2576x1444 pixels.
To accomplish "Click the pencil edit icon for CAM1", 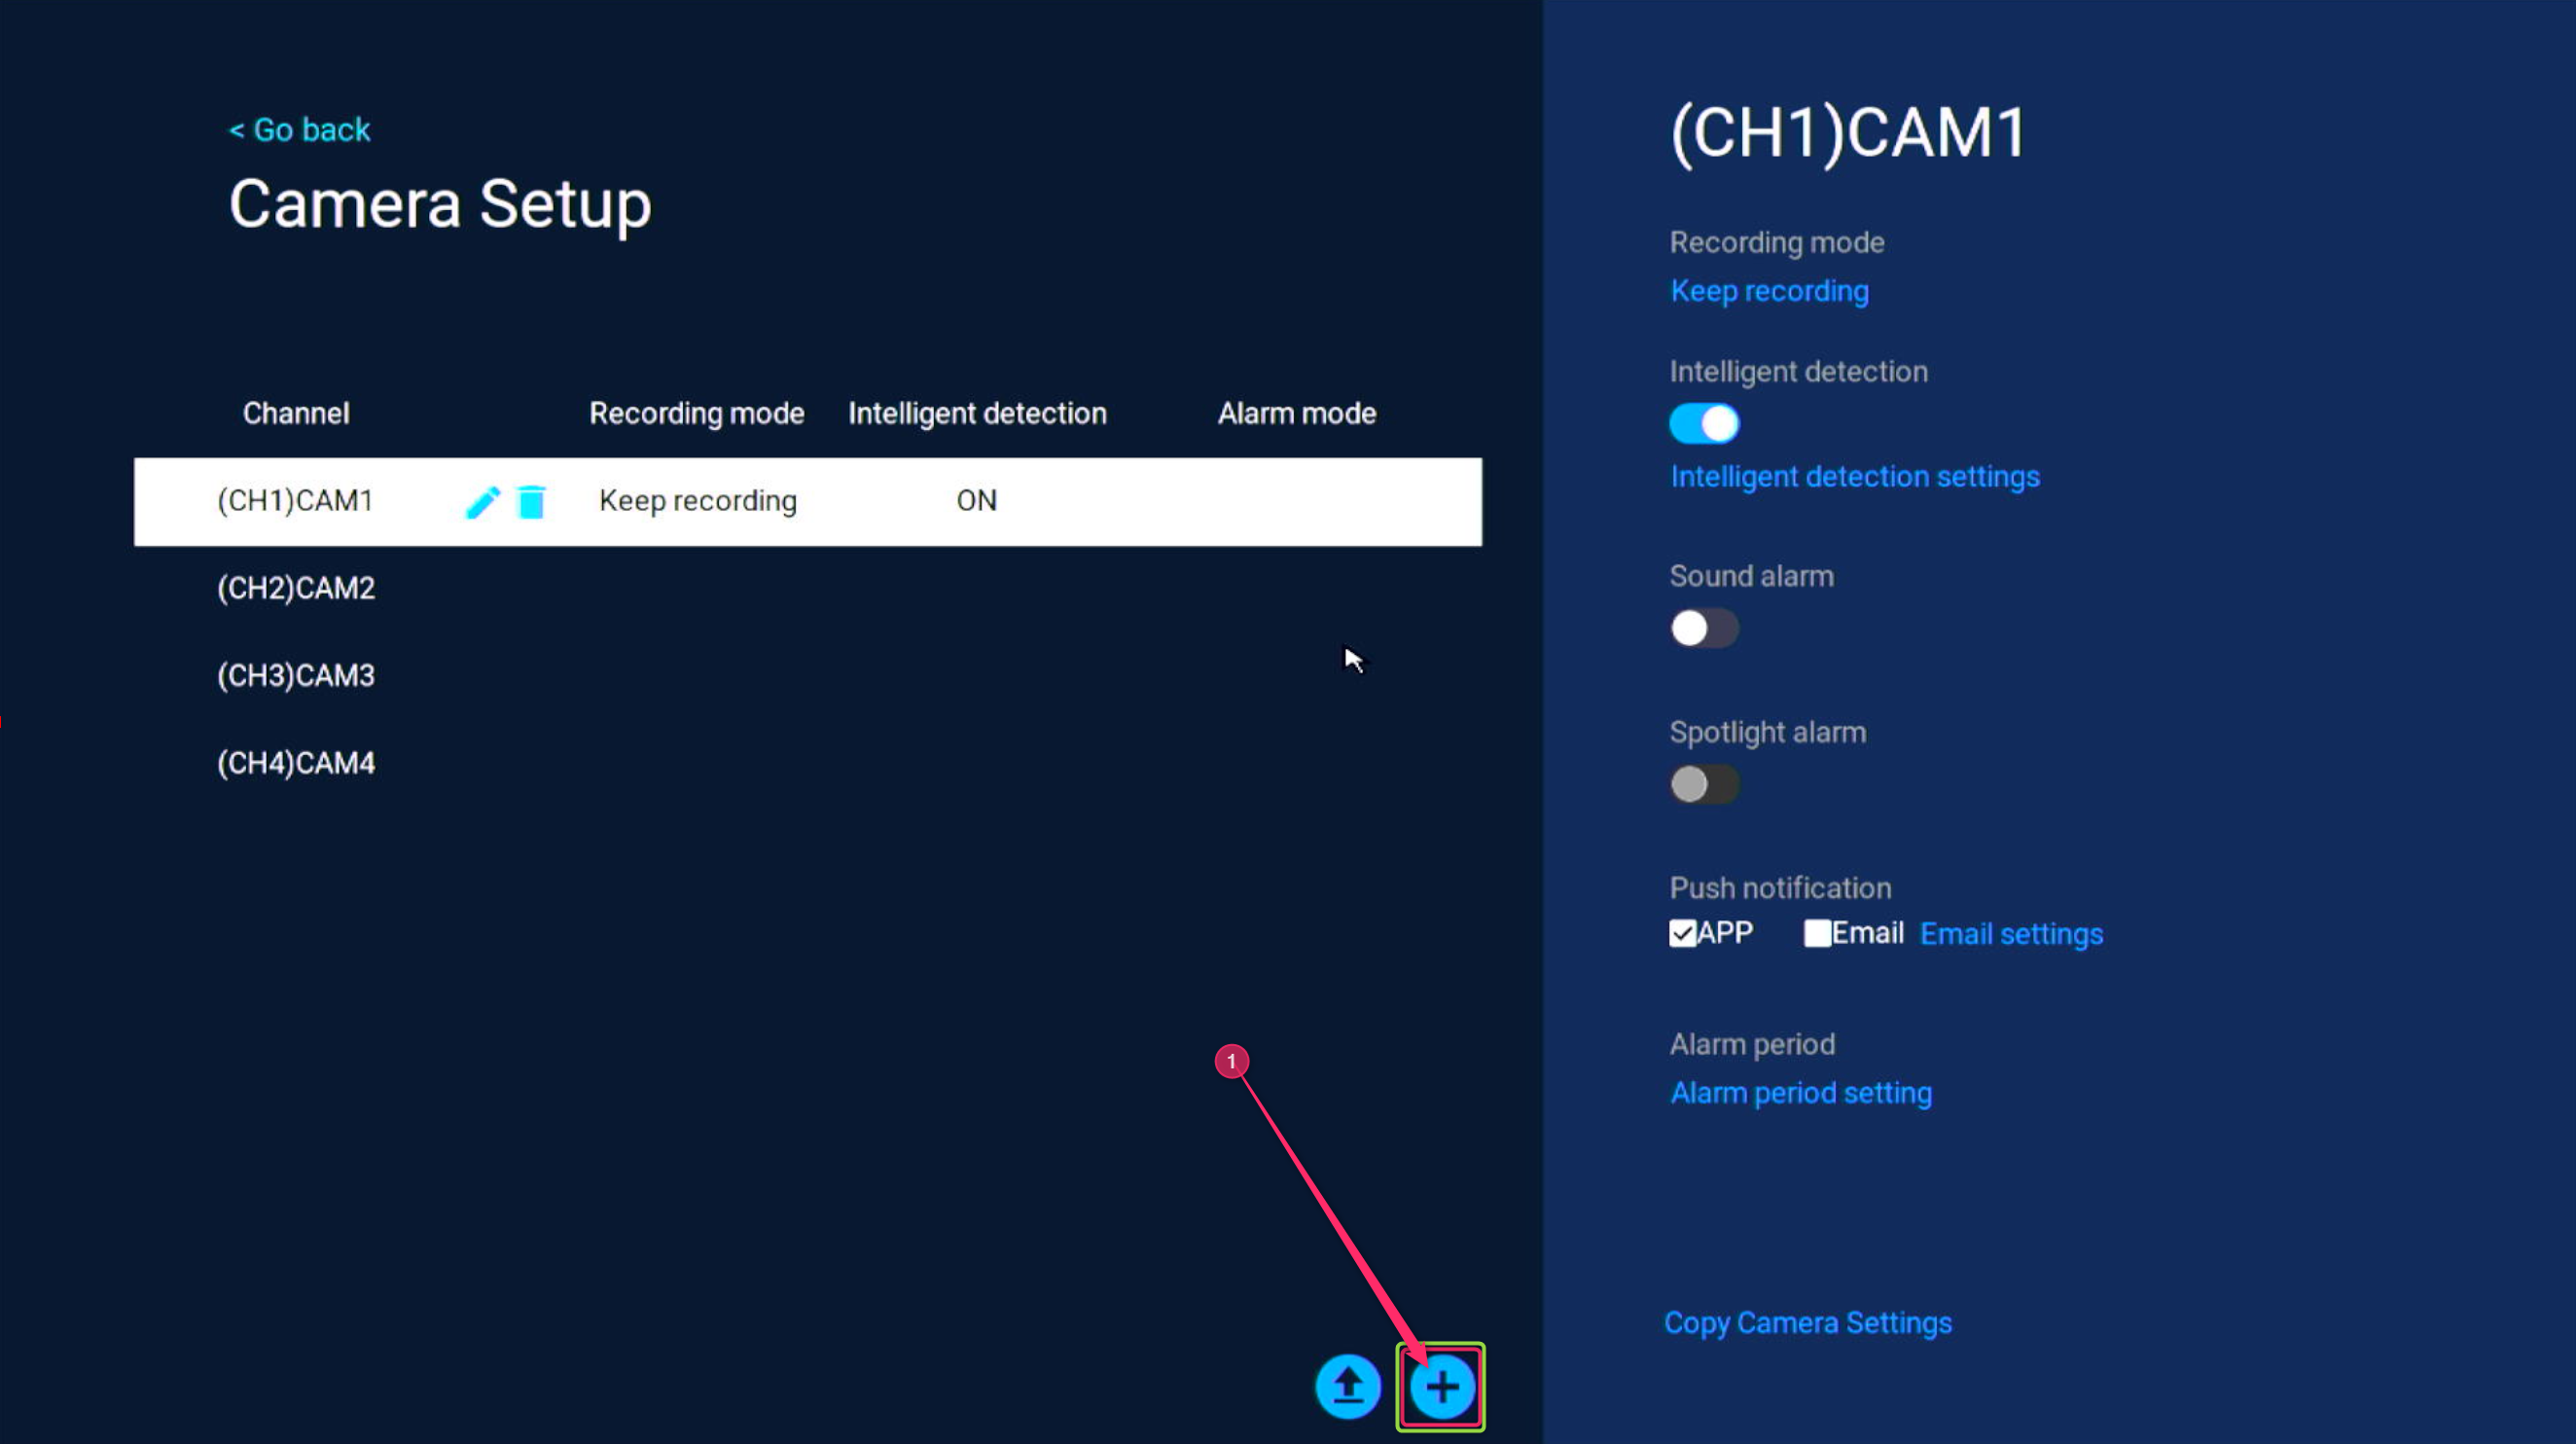I will [483, 502].
